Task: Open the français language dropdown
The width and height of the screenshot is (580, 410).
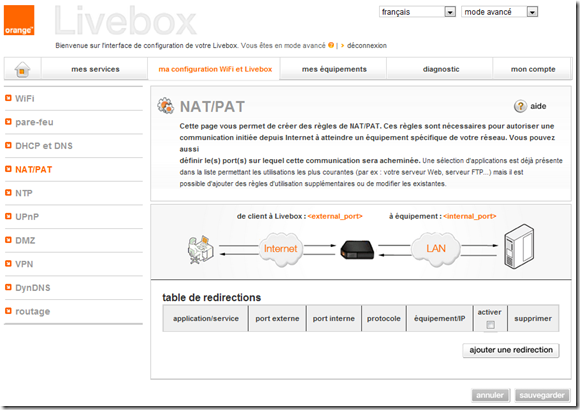Action: 417,12
